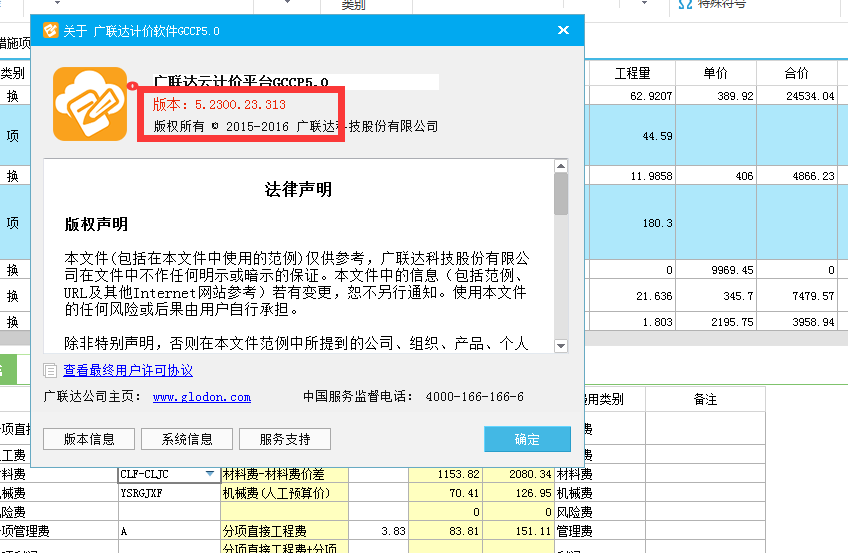Viewport: 848px width, 553px height.
Task: Select the cell with value 24534.04
Action: 797,96
